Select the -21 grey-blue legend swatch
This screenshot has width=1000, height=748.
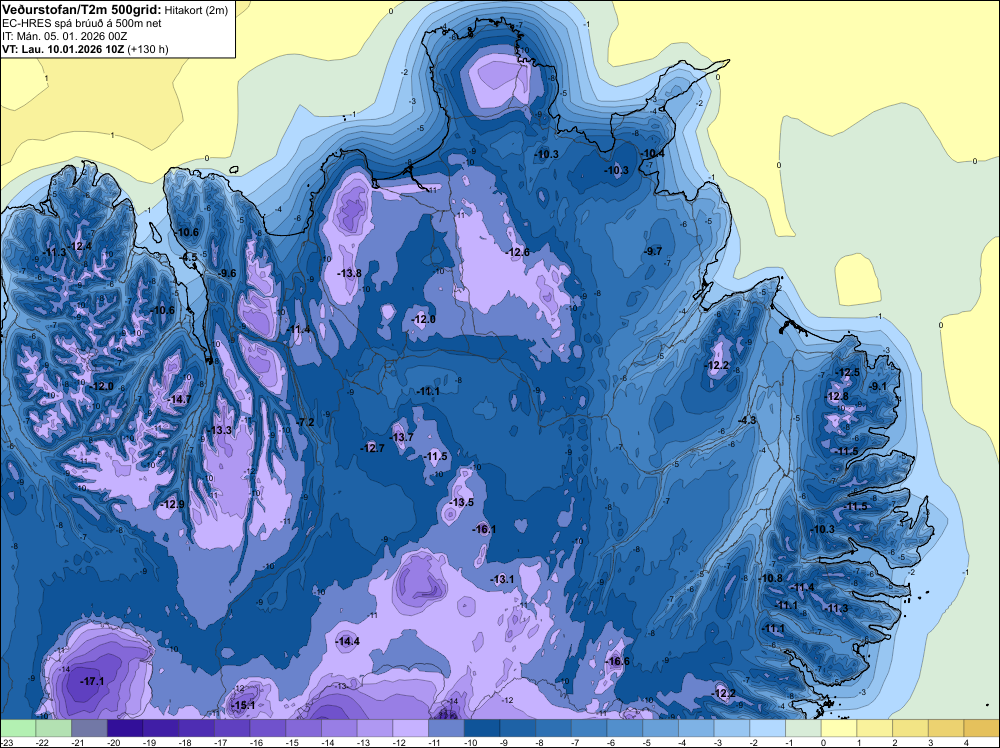(89, 727)
